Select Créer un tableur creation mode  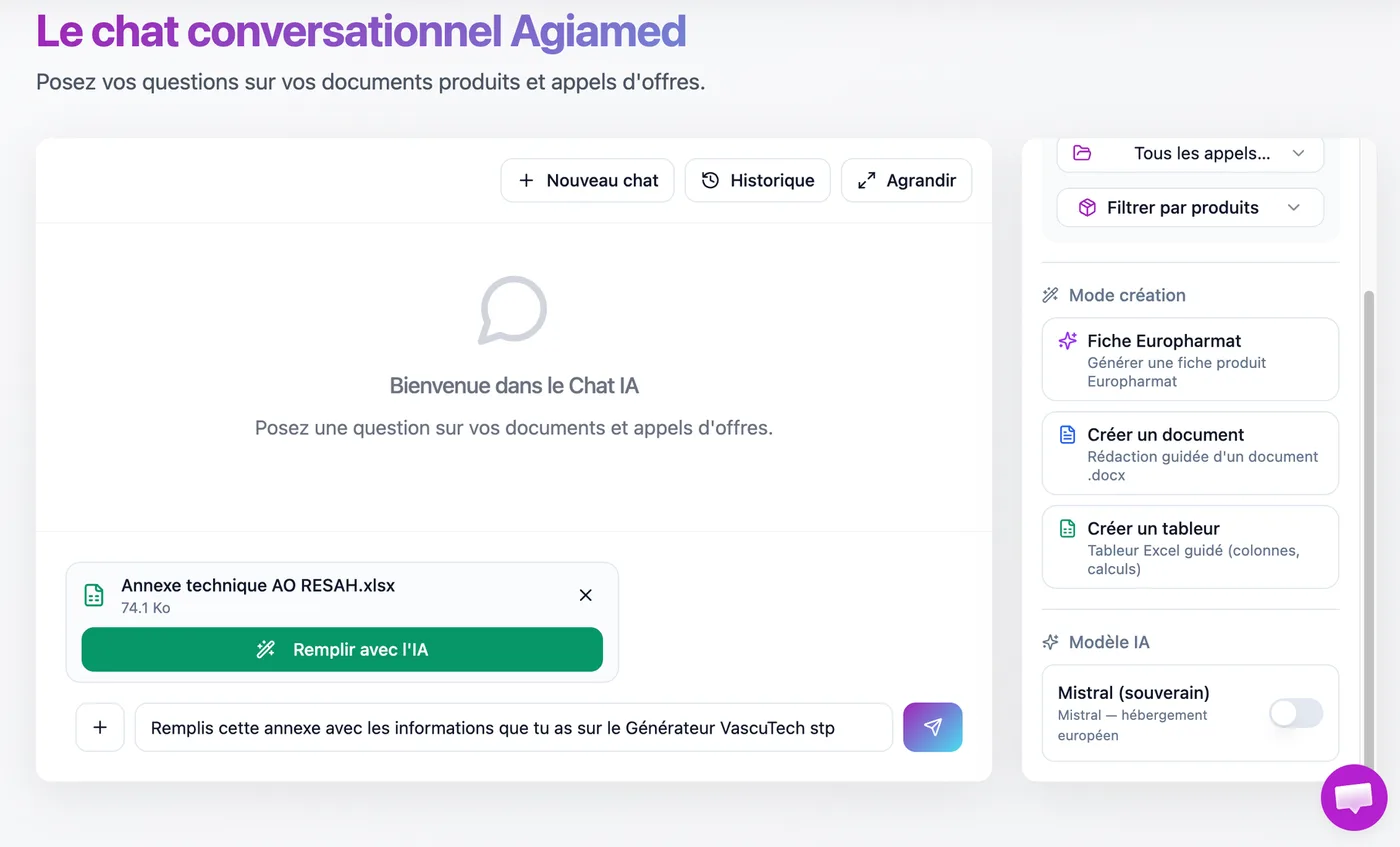coord(1190,547)
